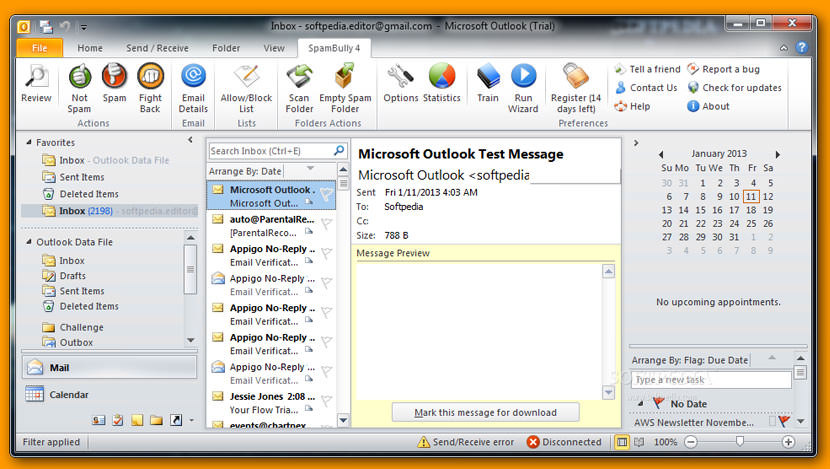Click the Search Inbox field
This screenshot has height=469, width=830.
(x=269, y=151)
